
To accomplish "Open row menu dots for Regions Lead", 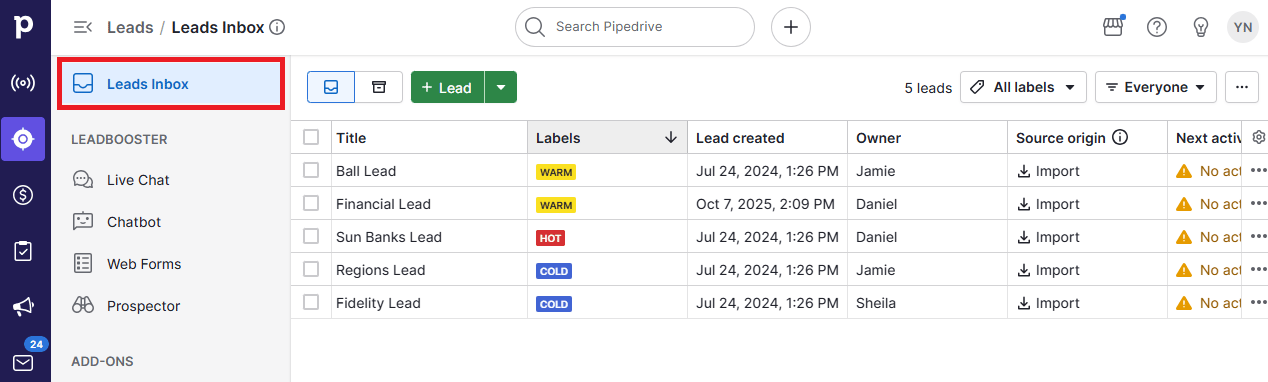I will pos(1259,270).
